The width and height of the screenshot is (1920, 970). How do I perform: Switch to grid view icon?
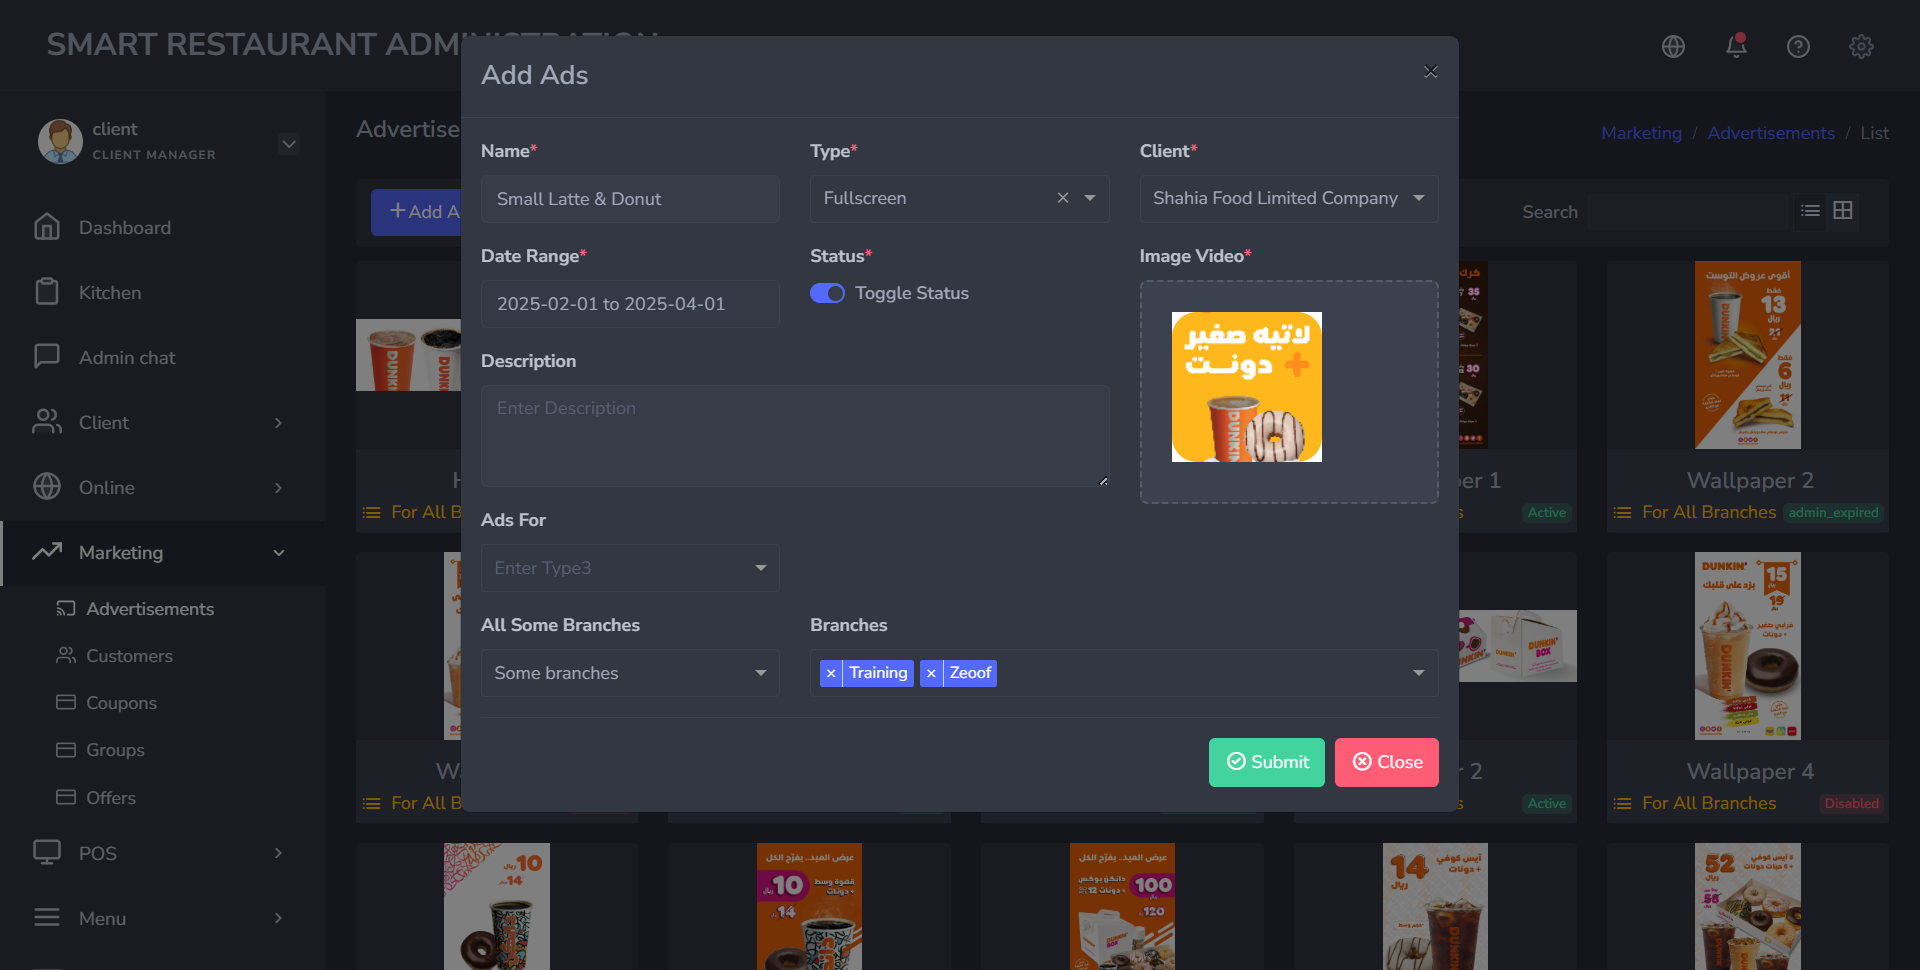[1843, 210]
